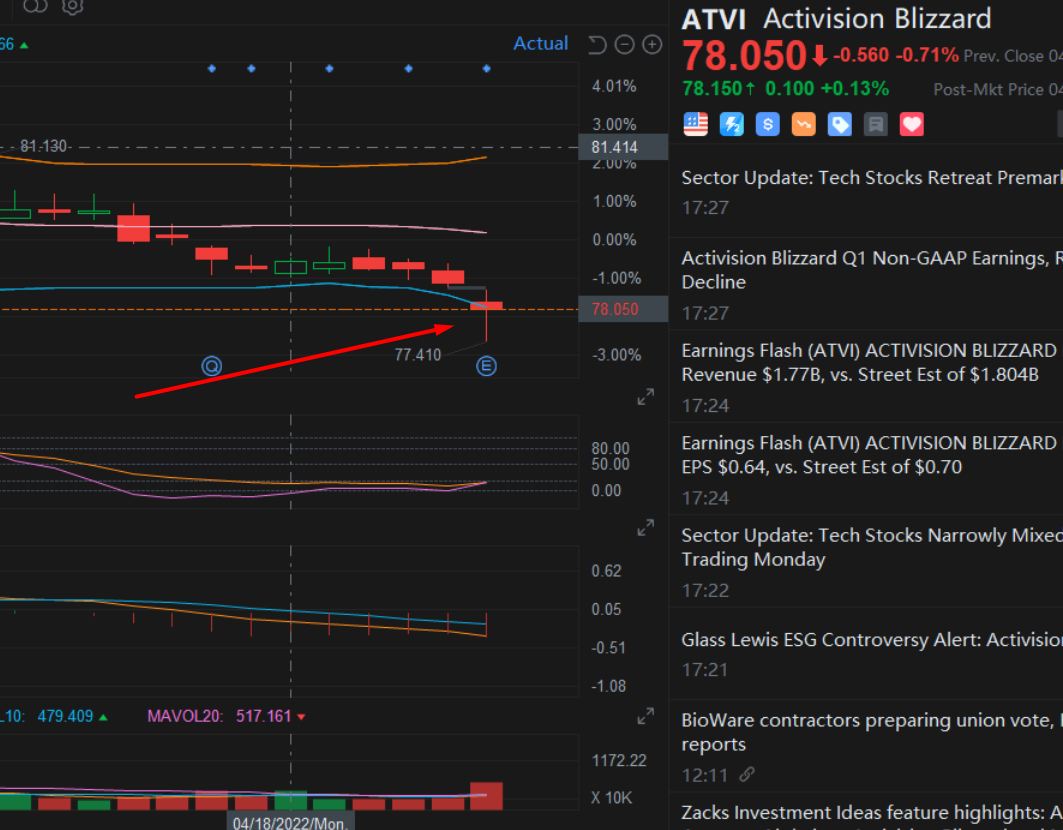Click the blue dollar sign icon
The image size is (1063, 830).
[767, 124]
